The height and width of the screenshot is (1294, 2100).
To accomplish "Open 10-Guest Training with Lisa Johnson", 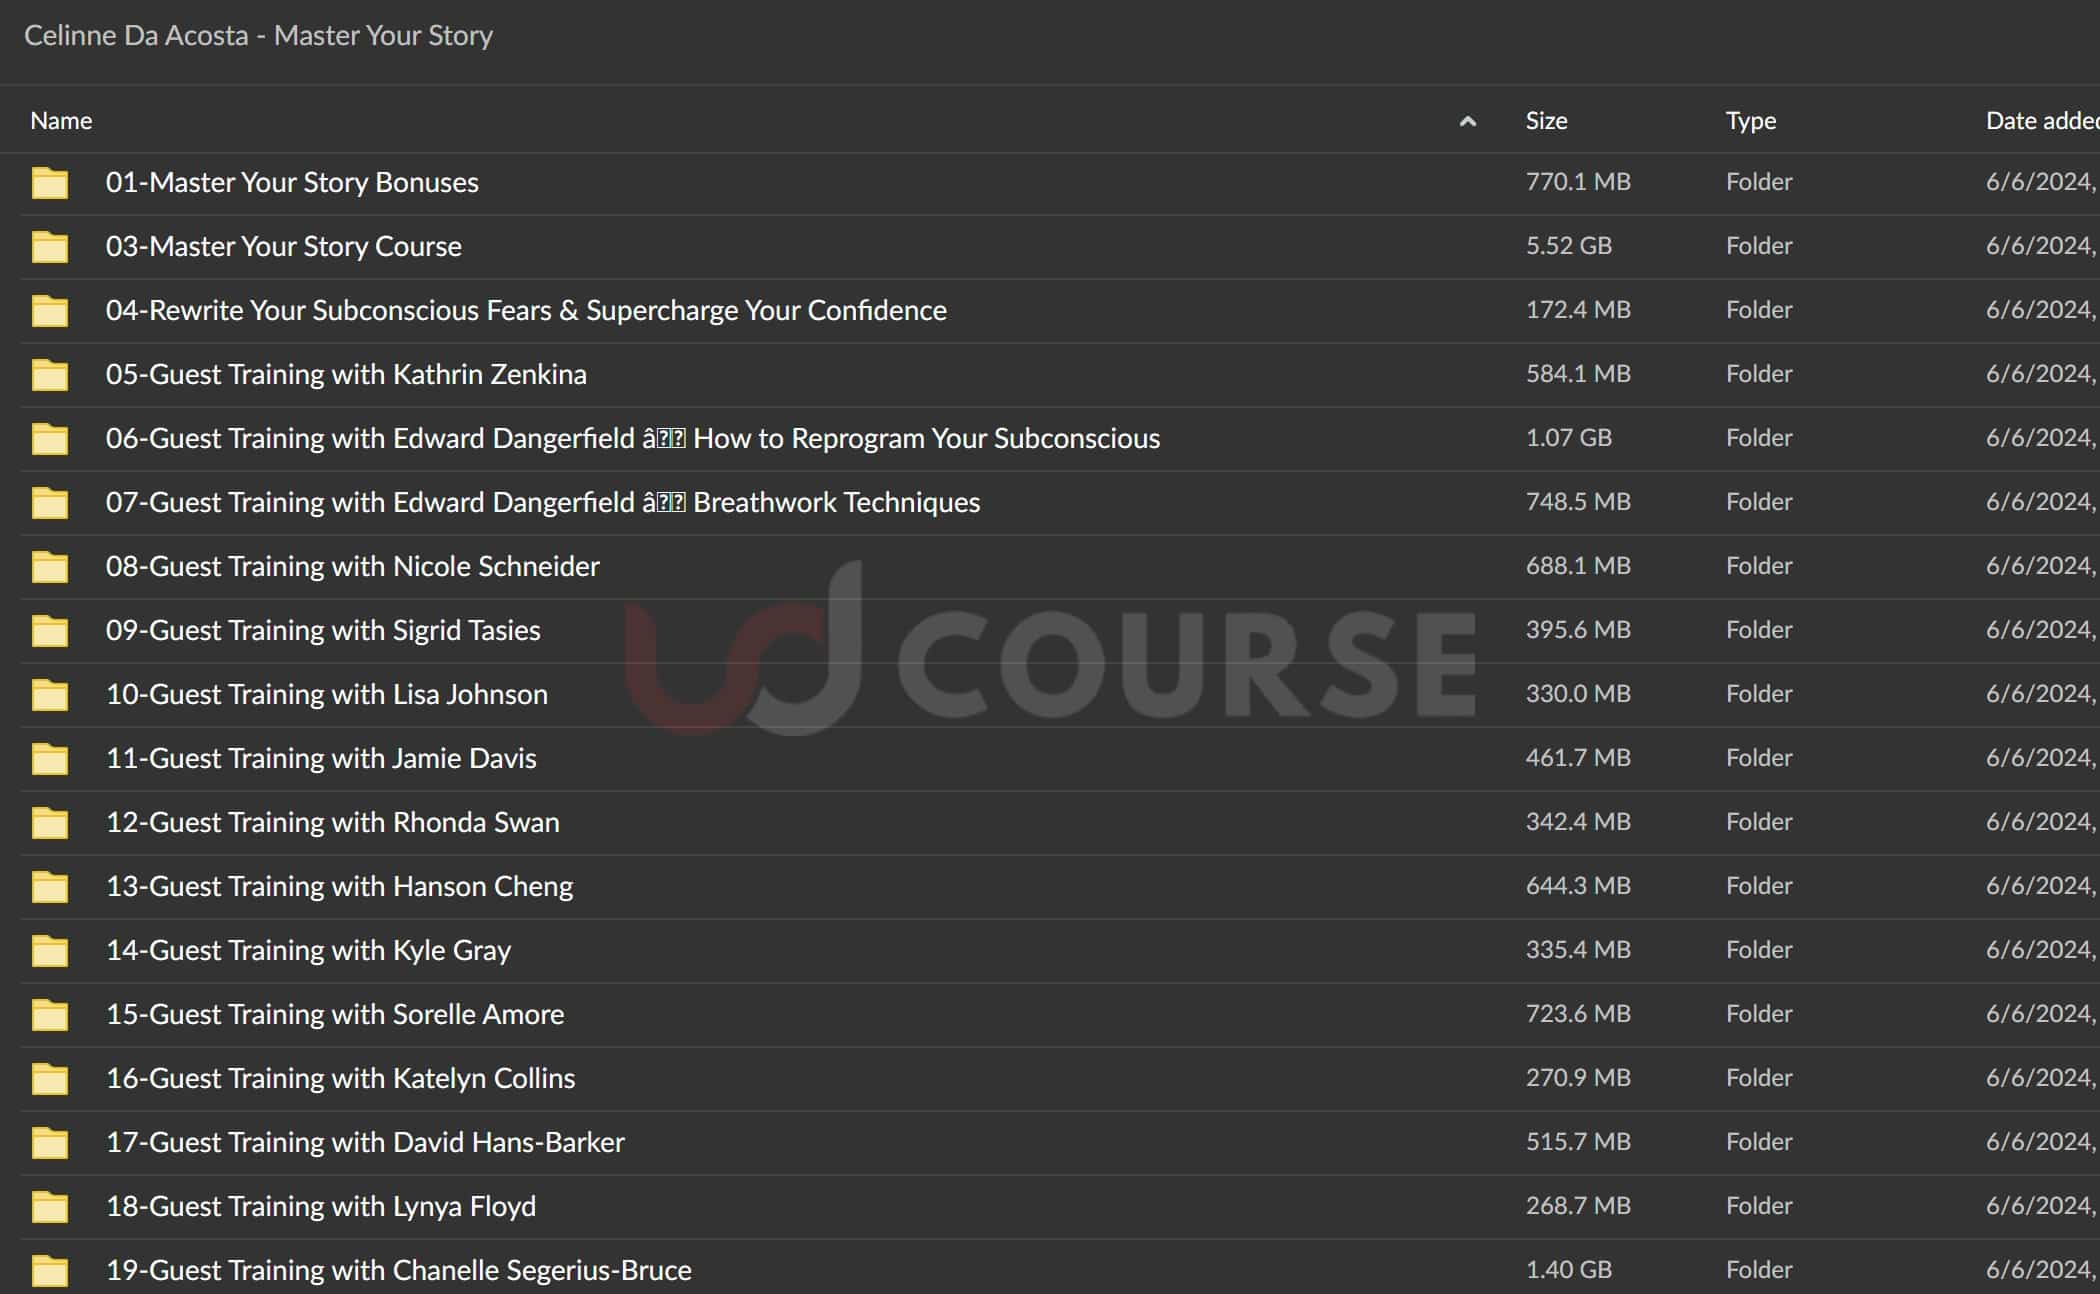I will point(326,694).
